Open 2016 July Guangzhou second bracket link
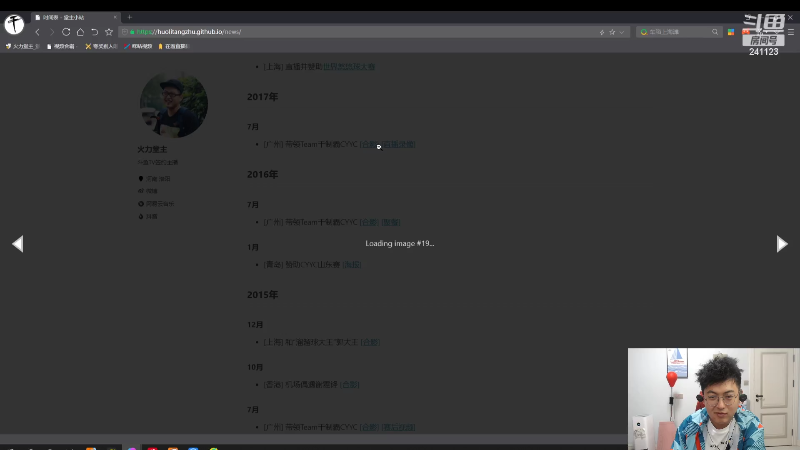Viewport: 800px width, 450px height. (391, 222)
